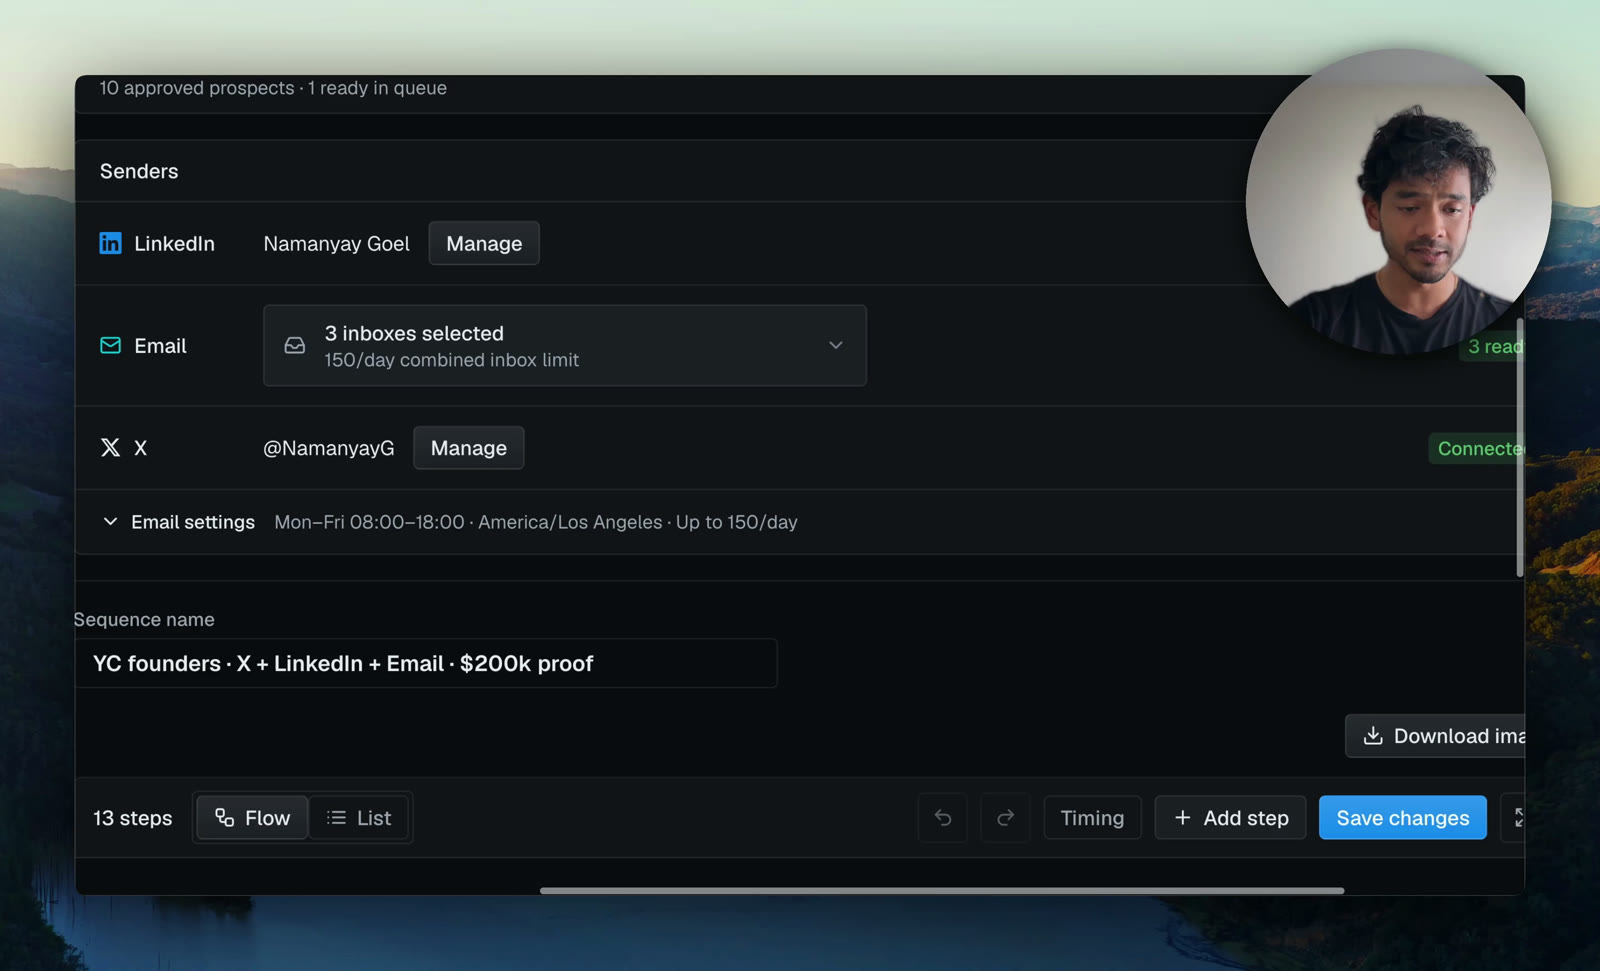
Task: Click the Connected status badge for X
Action: tap(1477, 448)
